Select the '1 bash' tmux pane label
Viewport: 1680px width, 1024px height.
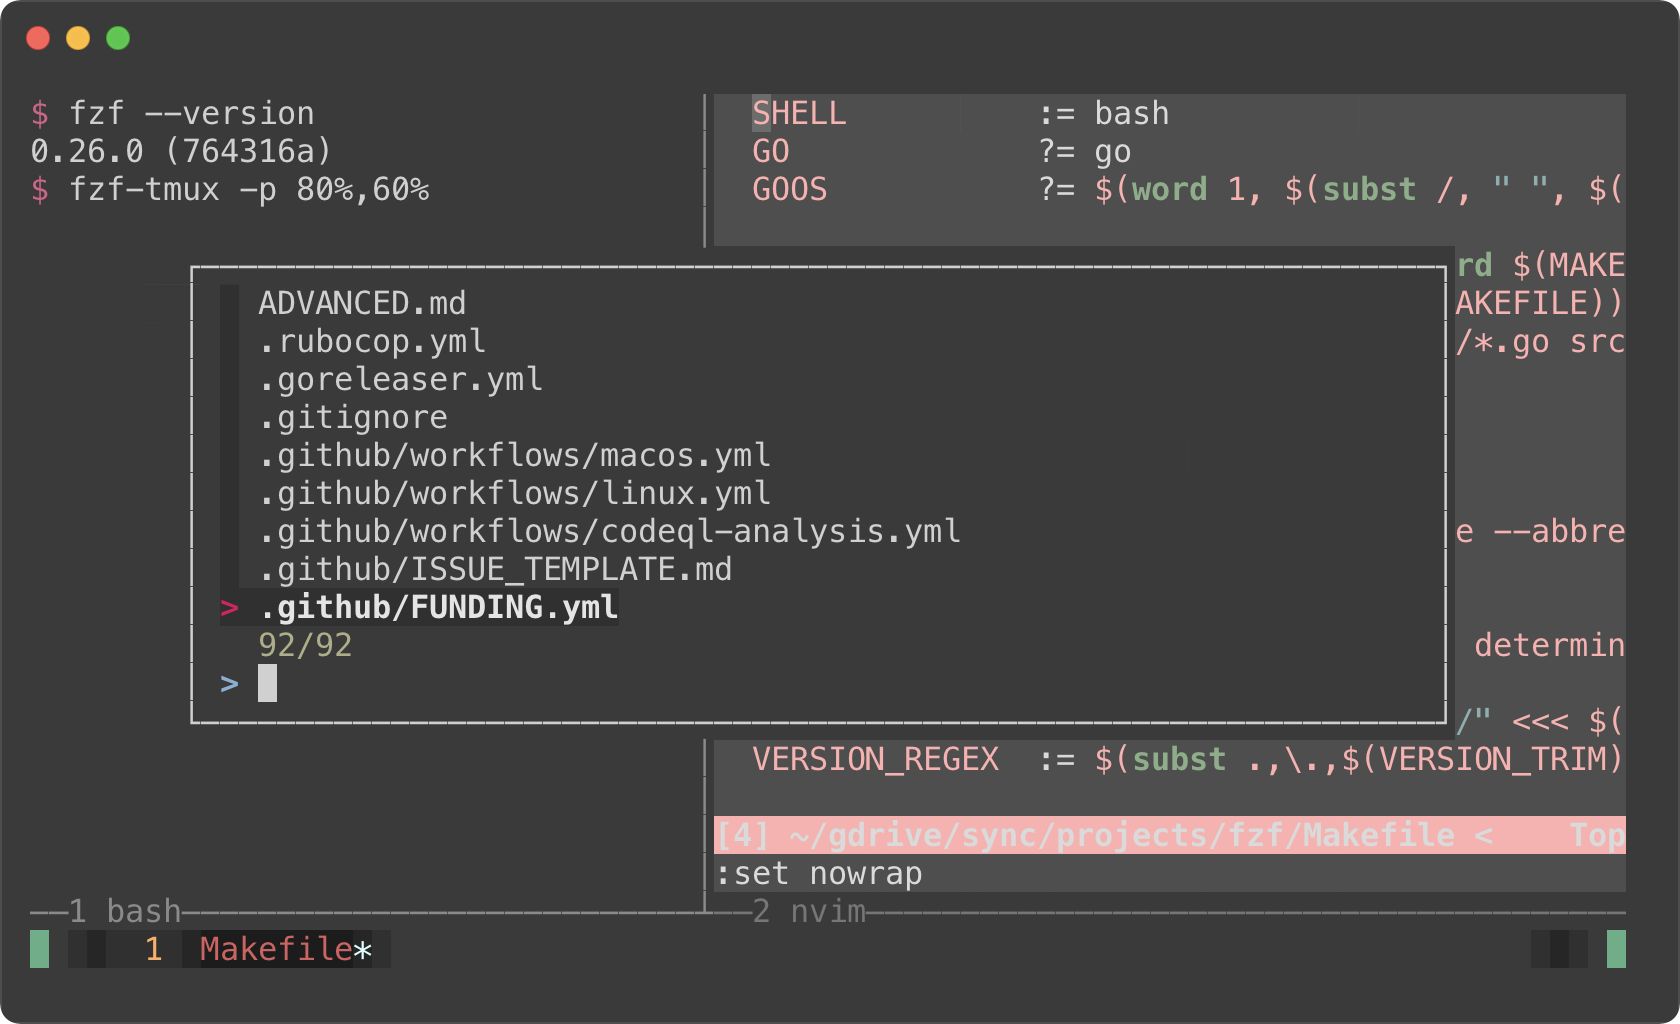pyautogui.click(x=124, y=911)
